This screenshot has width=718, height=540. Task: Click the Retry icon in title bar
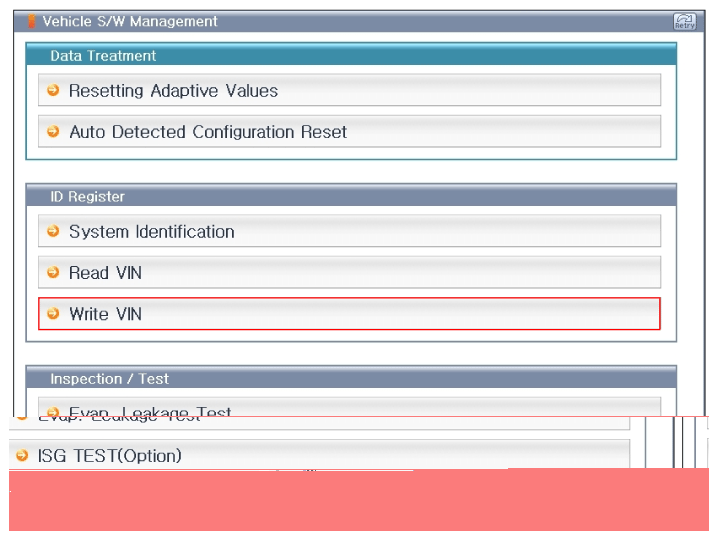click(x=685, y=21)
